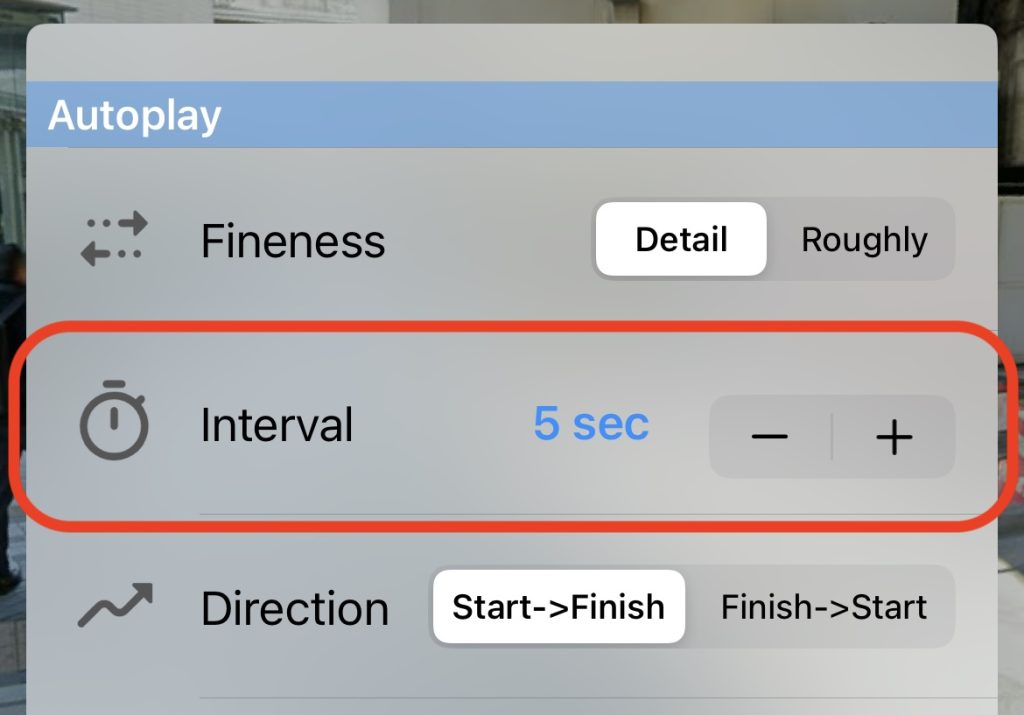1024x715 pixels.
Task: Click the Interval stopwatch icon
Action: click(x=114, y=420)
